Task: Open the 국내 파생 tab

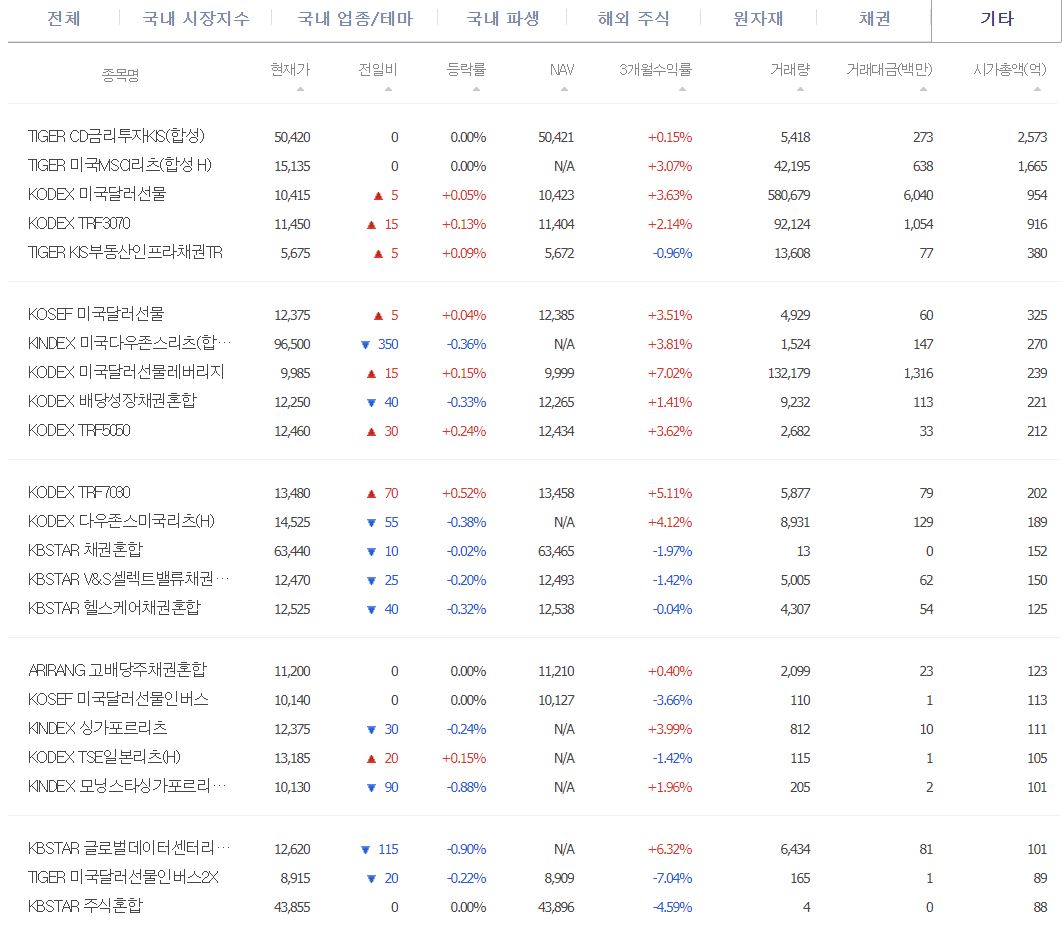Action: (x=503, y=18)
